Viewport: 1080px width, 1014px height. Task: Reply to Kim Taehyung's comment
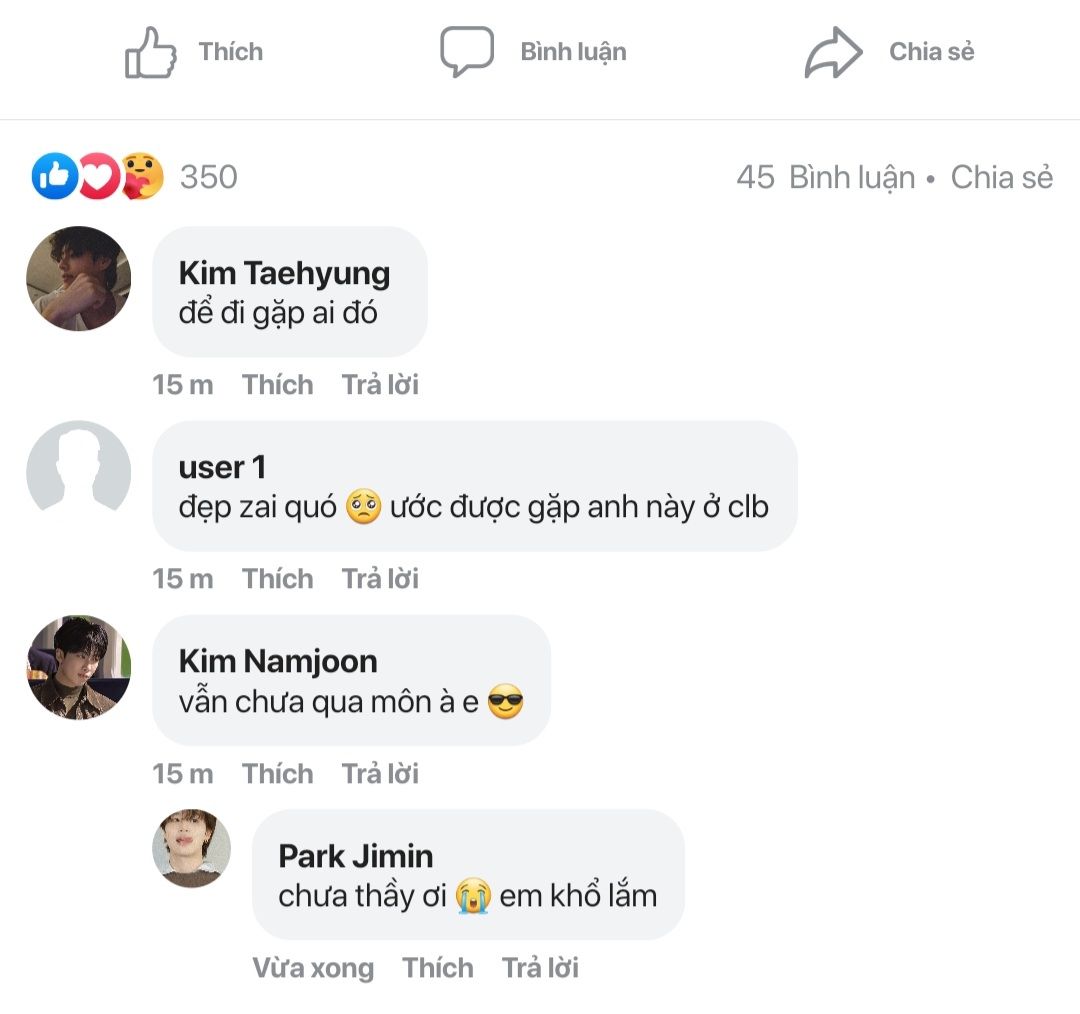(x=380, y=385)
